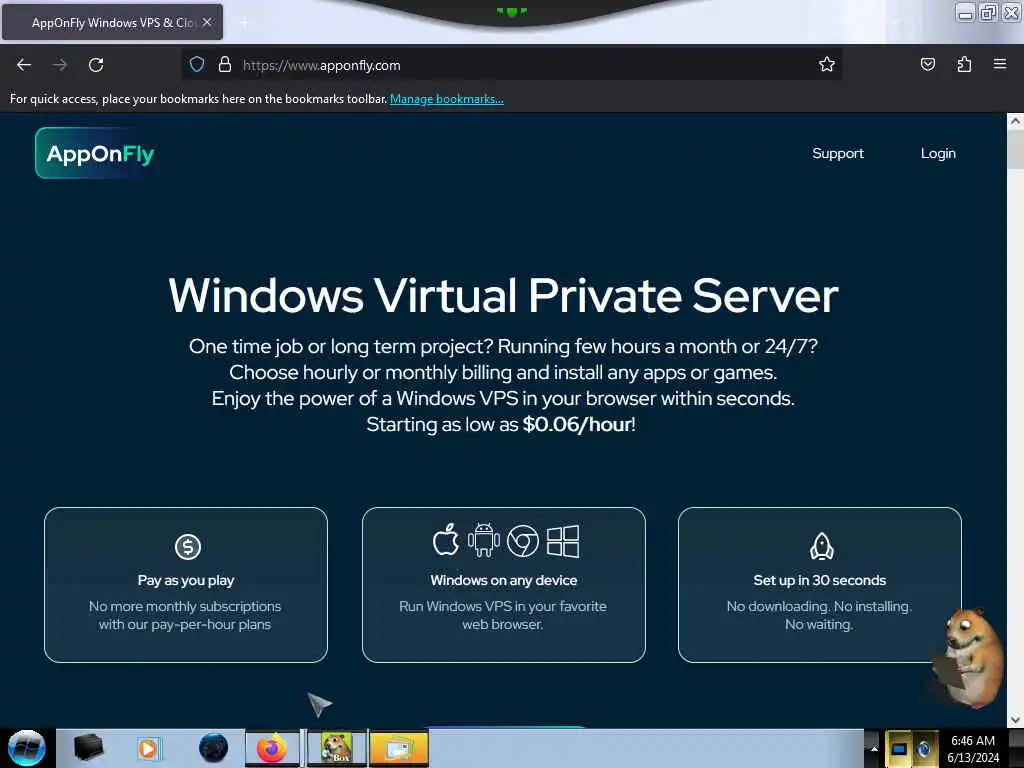Open the Support page link
The height and width of the screenshot is (768, 1024).
coord(838,153)
